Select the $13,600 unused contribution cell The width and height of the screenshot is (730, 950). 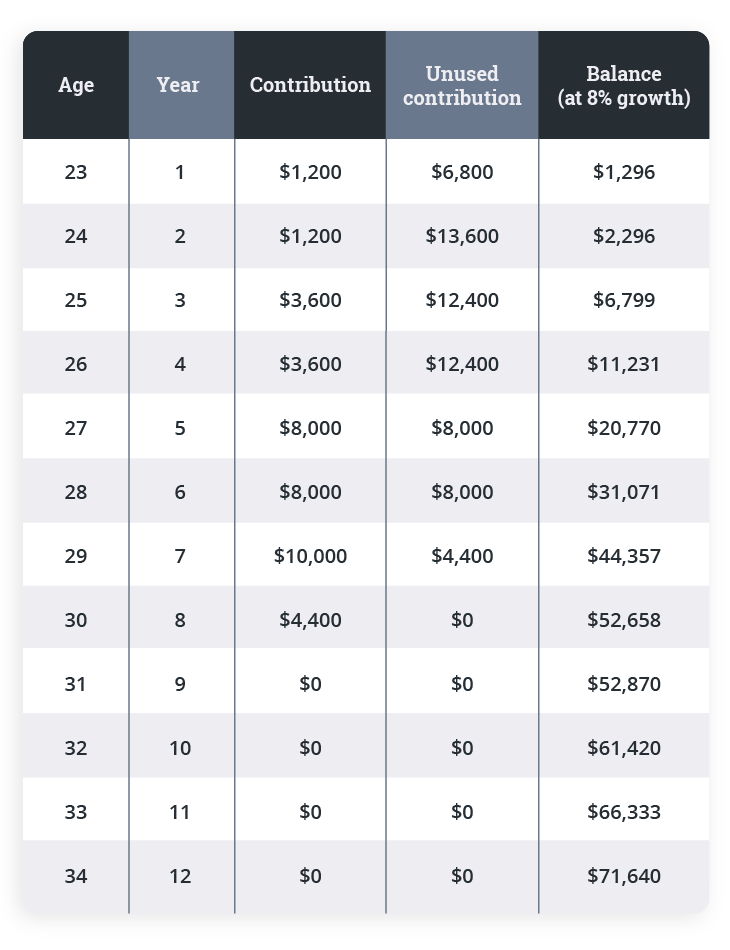pyautogui.click(x=462, y=236)
